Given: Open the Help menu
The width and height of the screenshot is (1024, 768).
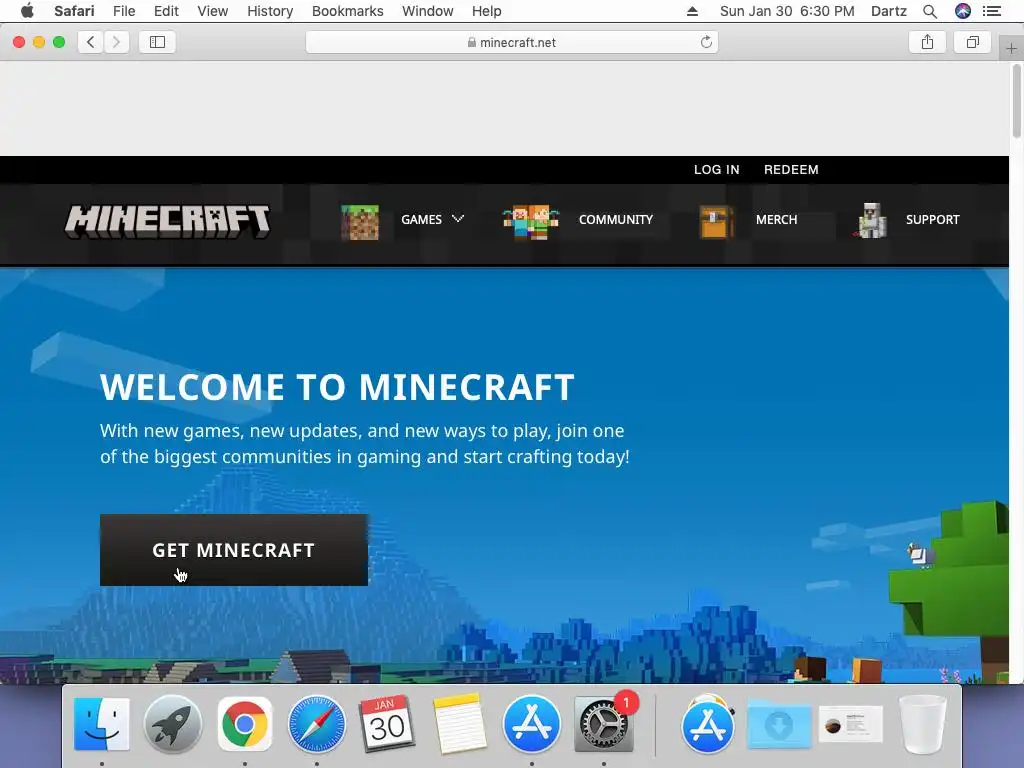Looking at the screenshot, I should point(487,11).
